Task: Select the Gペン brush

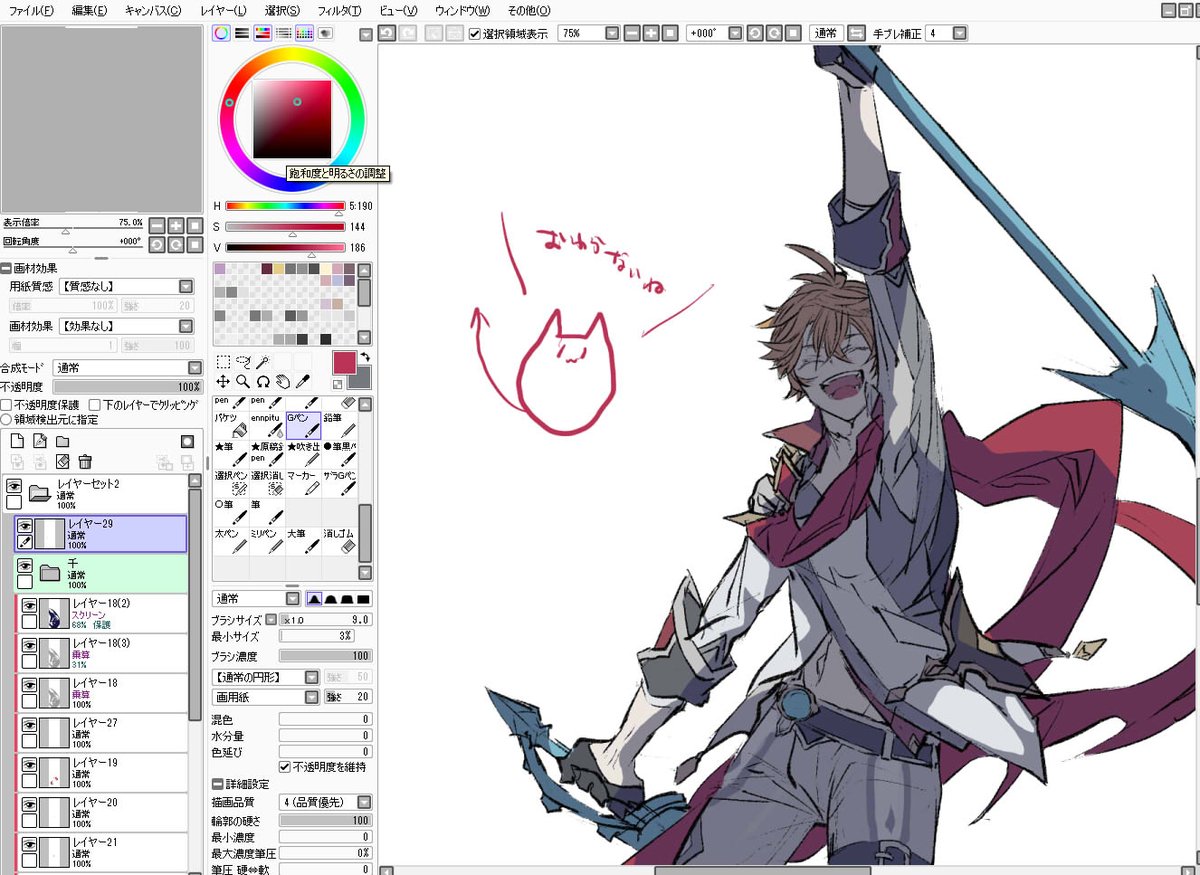Action: coord(304,426)
